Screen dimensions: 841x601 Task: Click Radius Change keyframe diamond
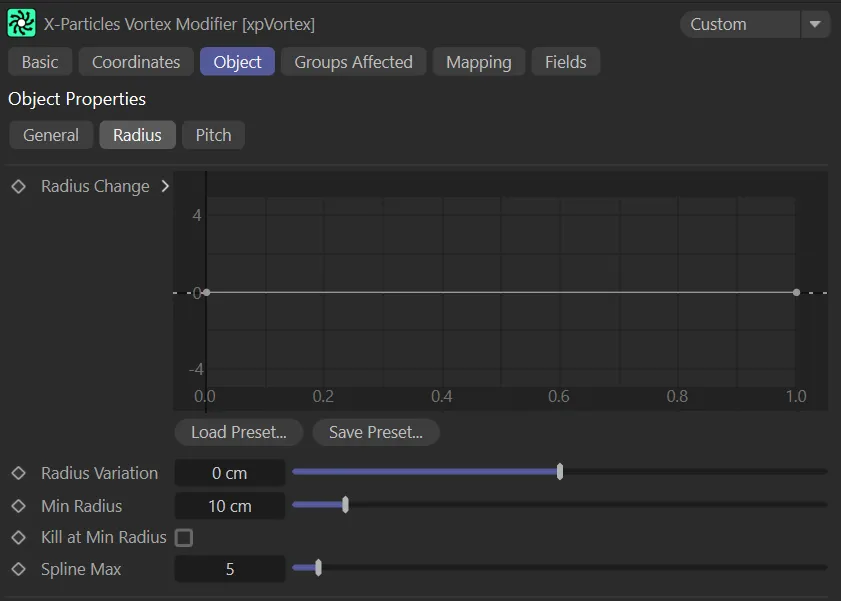18,187
